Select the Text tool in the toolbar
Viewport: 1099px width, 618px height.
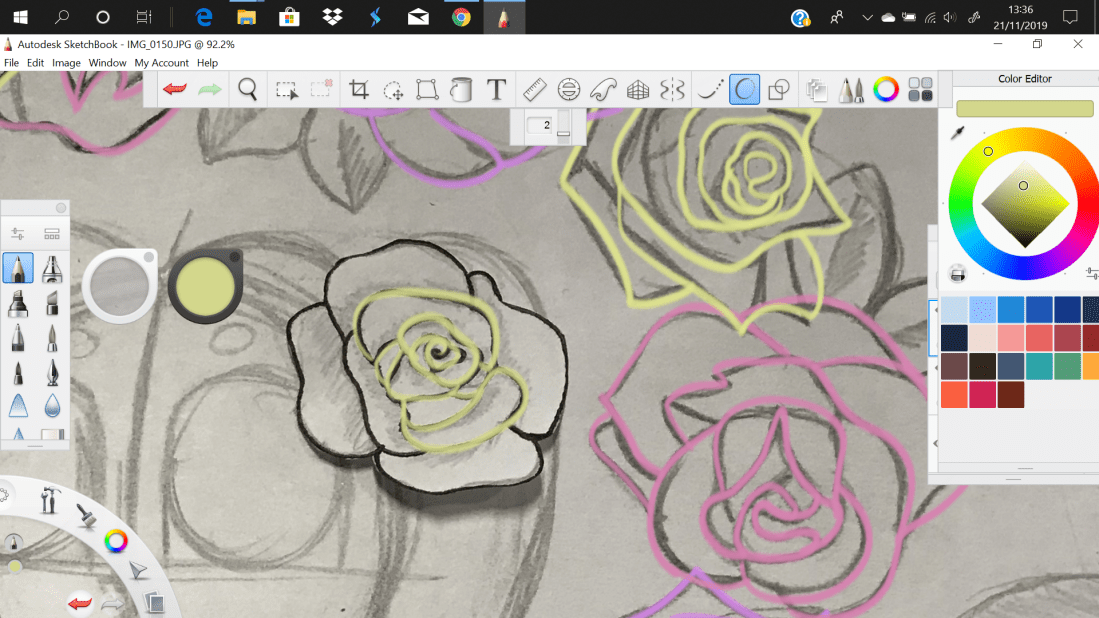pos(495,89)
